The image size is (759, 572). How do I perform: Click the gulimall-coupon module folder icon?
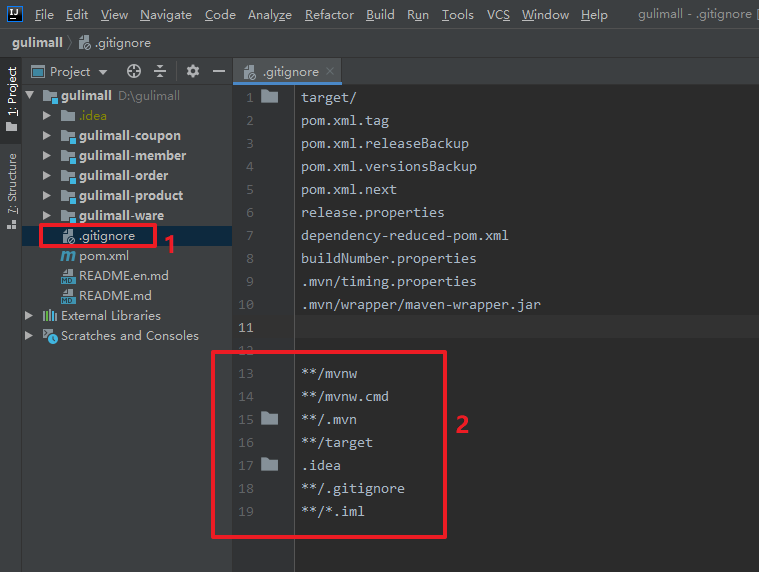pos(68,136)
